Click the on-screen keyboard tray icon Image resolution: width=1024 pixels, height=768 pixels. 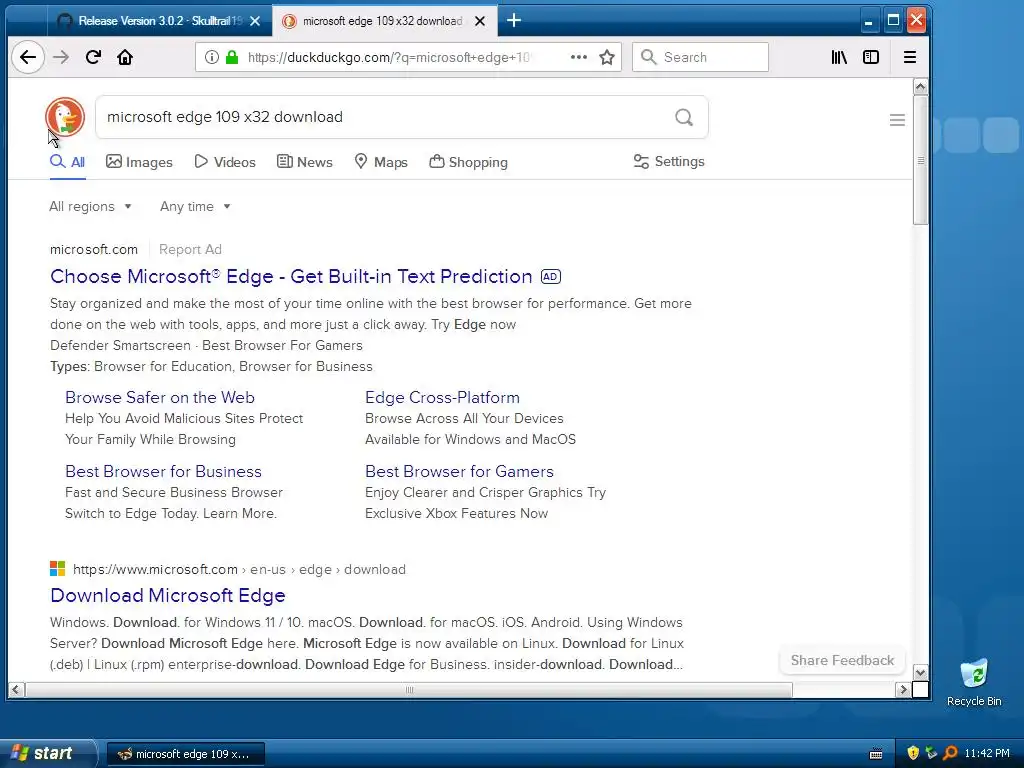click(876, 754)
